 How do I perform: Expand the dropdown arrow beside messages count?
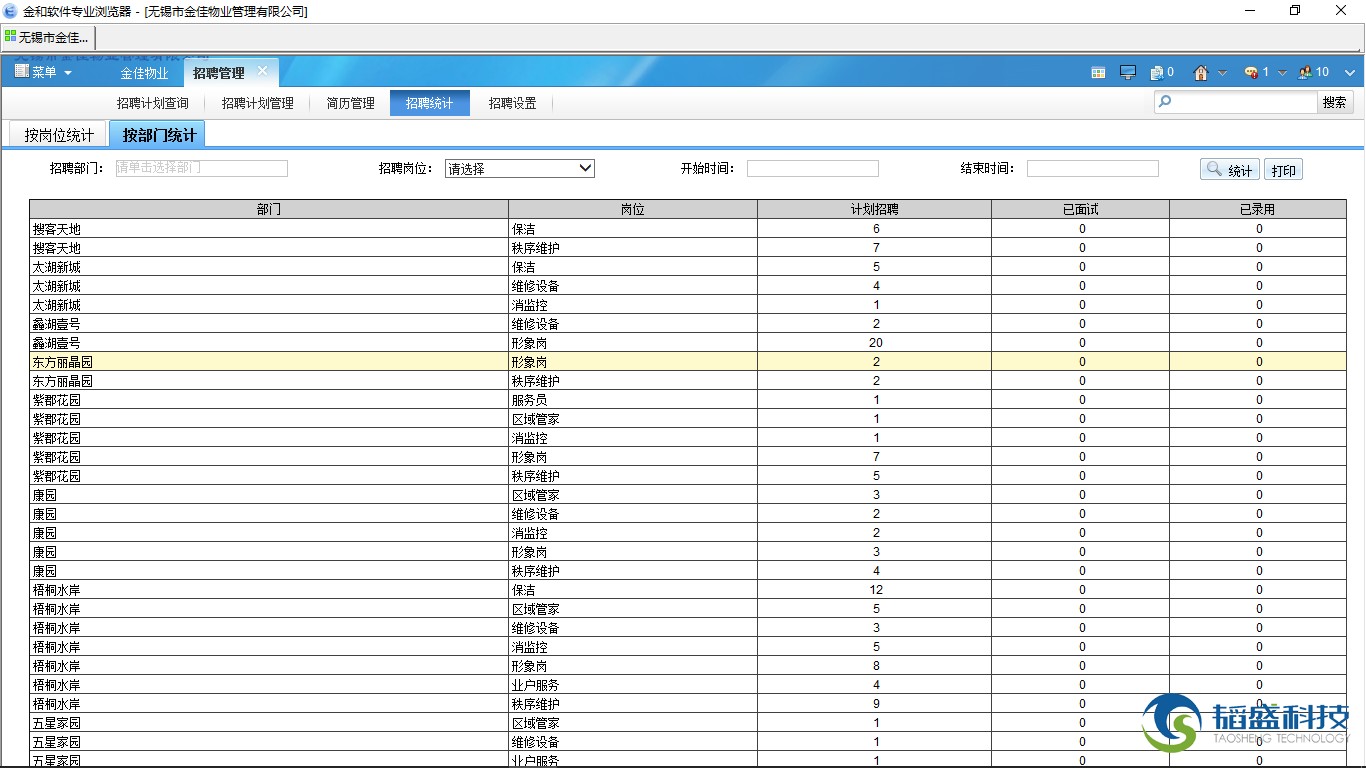[1282, 73]
